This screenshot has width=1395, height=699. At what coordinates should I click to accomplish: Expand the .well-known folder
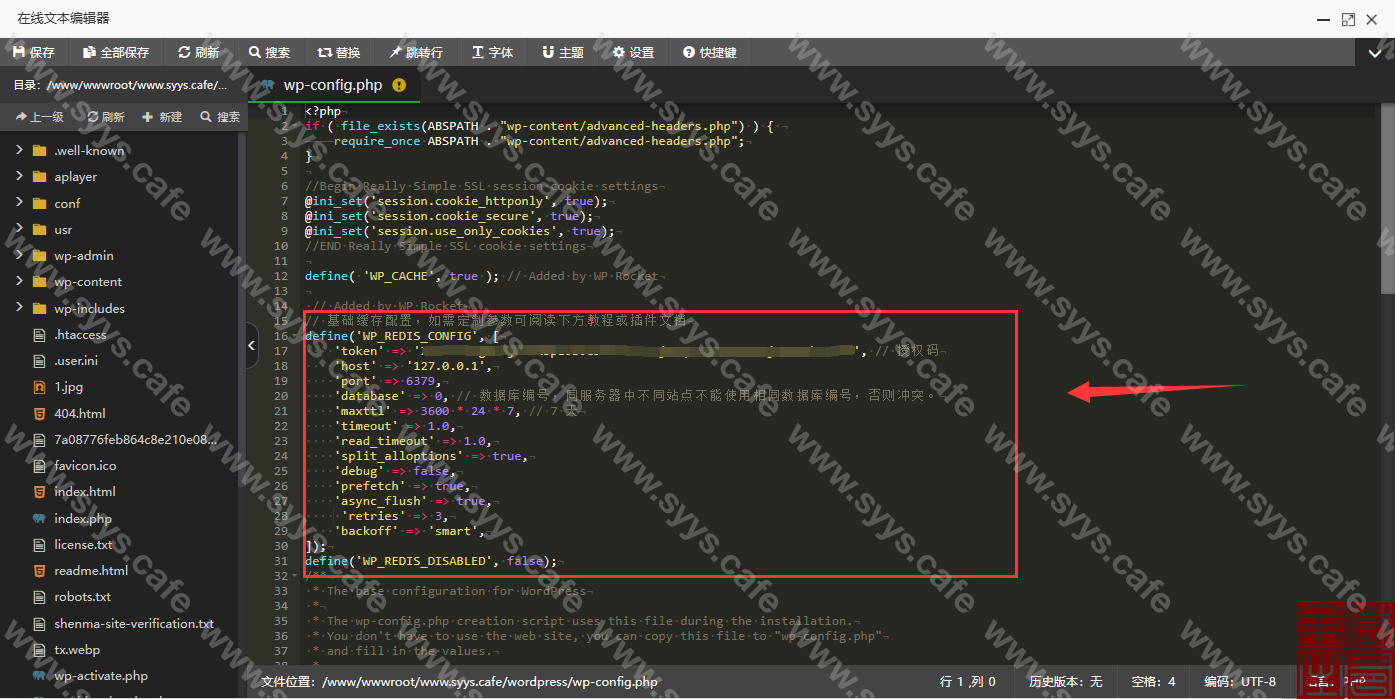[19, 150]
